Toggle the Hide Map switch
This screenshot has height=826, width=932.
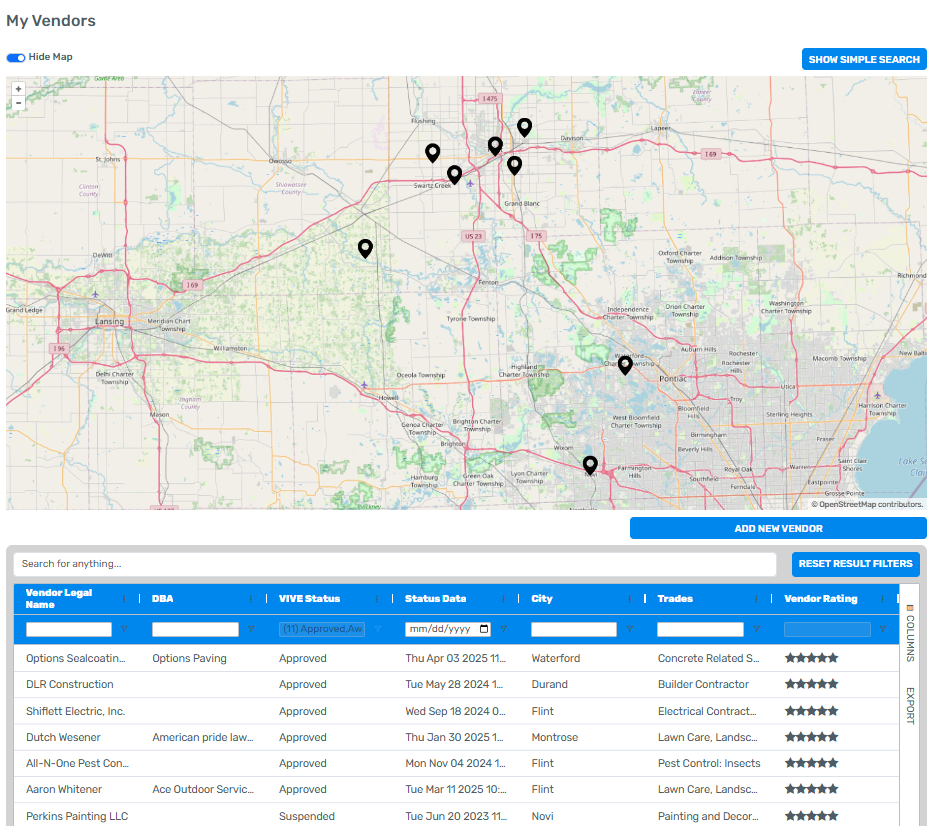pyautogui.click(x=16, y=58)
